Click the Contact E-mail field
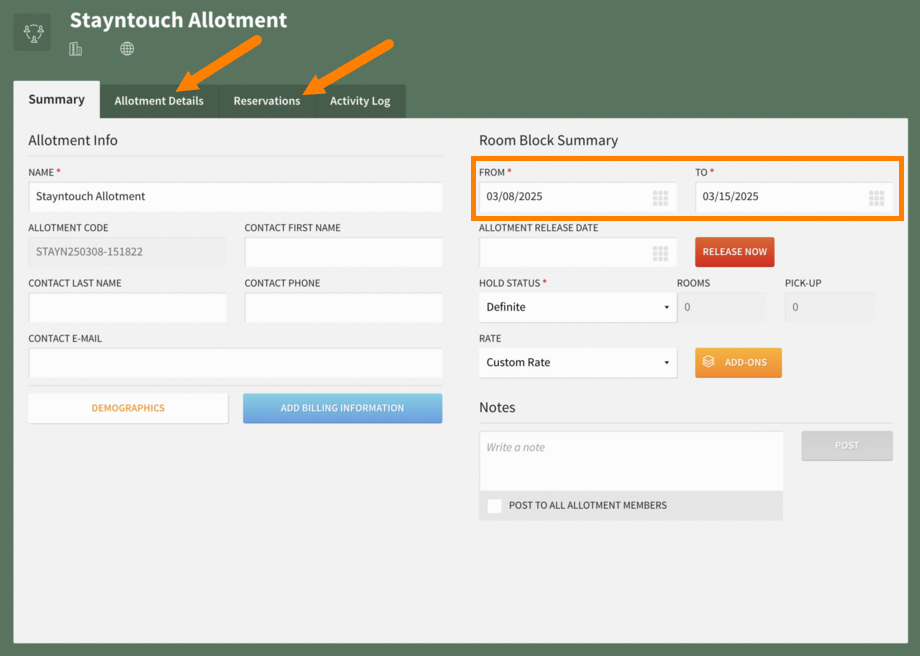The height and width of the screenshot is (656, 920). tap(235, 363)
